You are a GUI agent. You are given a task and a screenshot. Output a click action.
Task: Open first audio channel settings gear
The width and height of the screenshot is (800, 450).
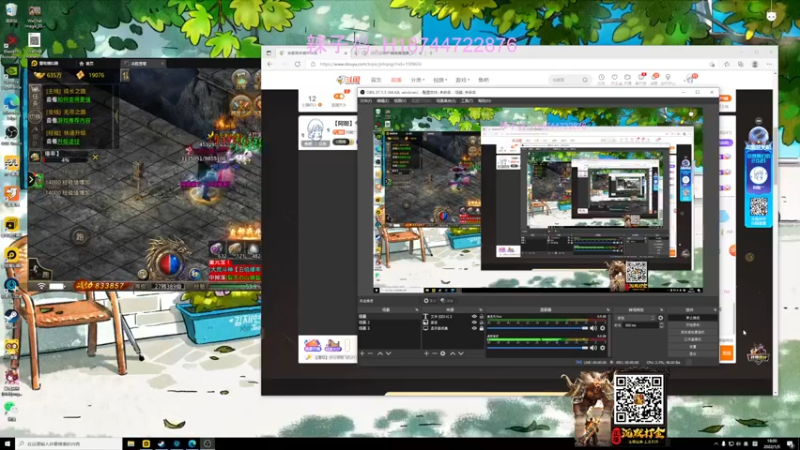click(603, 328)
